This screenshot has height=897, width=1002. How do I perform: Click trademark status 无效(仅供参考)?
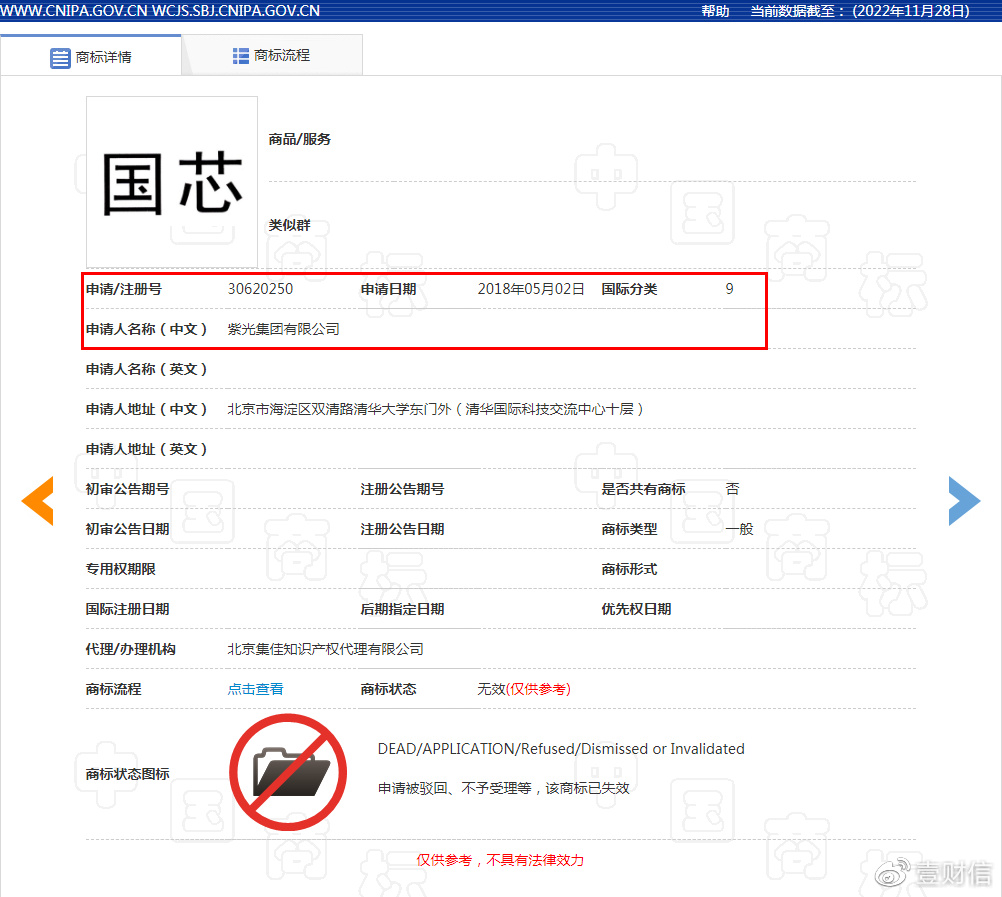(524, 689)
